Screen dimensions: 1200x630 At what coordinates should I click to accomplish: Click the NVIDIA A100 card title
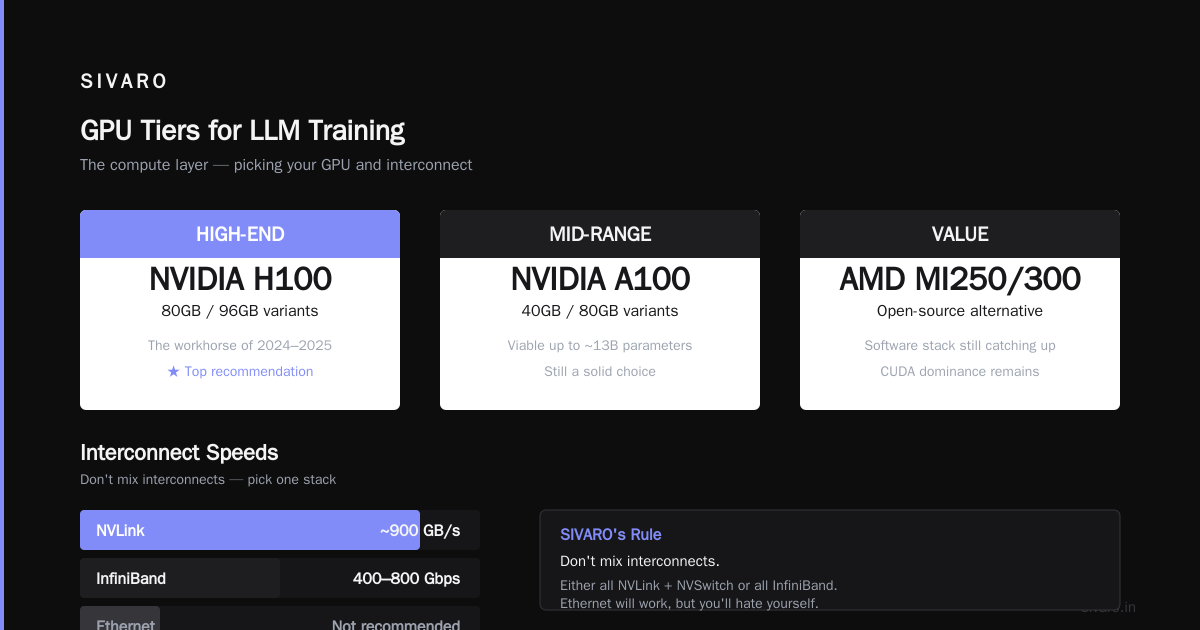pos(600,279)
